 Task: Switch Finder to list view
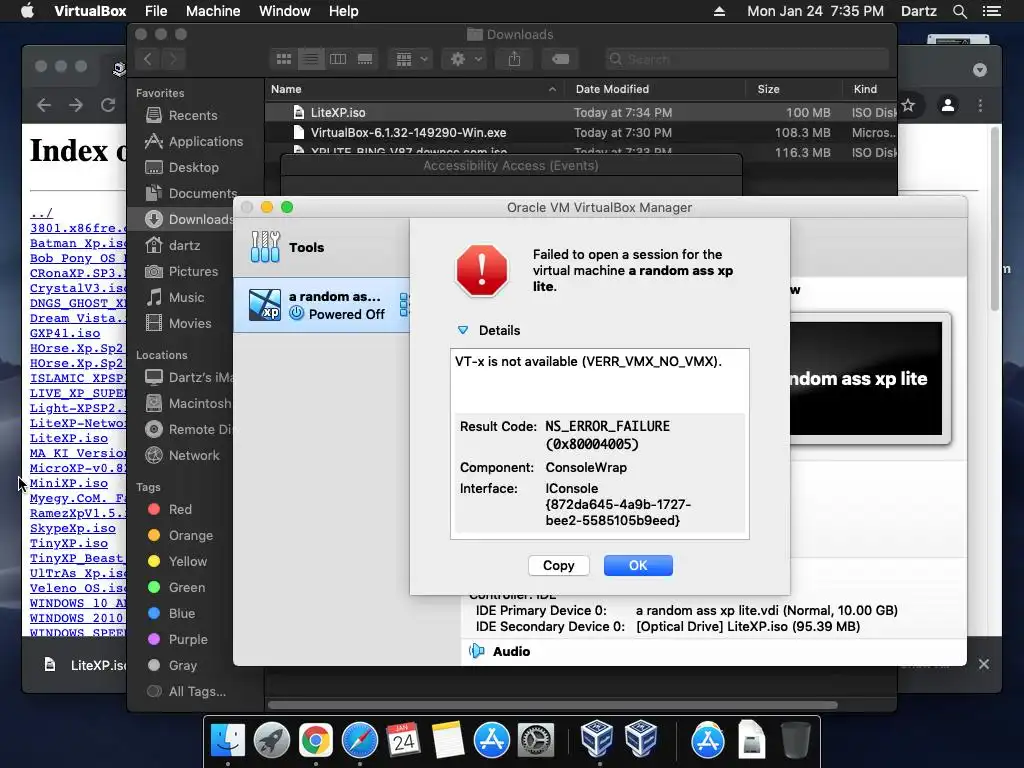(x=311, y=59)
